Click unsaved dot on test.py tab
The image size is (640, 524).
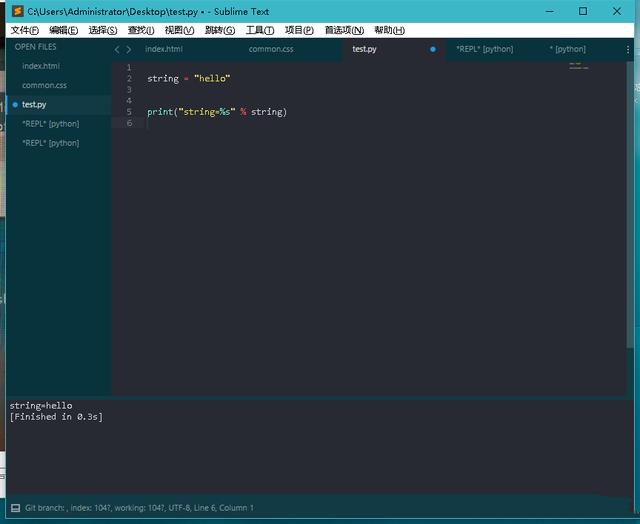pyautogui.click(x=433, y=49)
